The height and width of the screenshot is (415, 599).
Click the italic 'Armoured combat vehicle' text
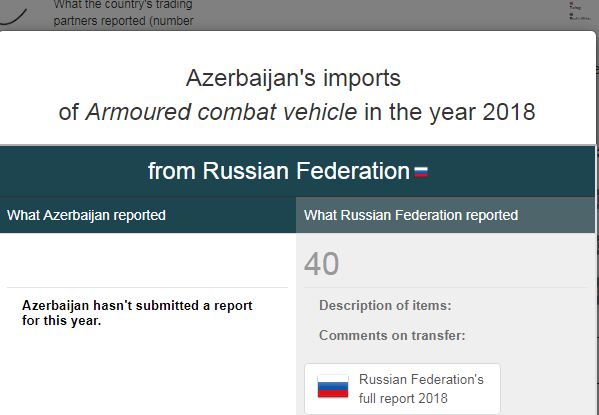[x=221, y=112]
